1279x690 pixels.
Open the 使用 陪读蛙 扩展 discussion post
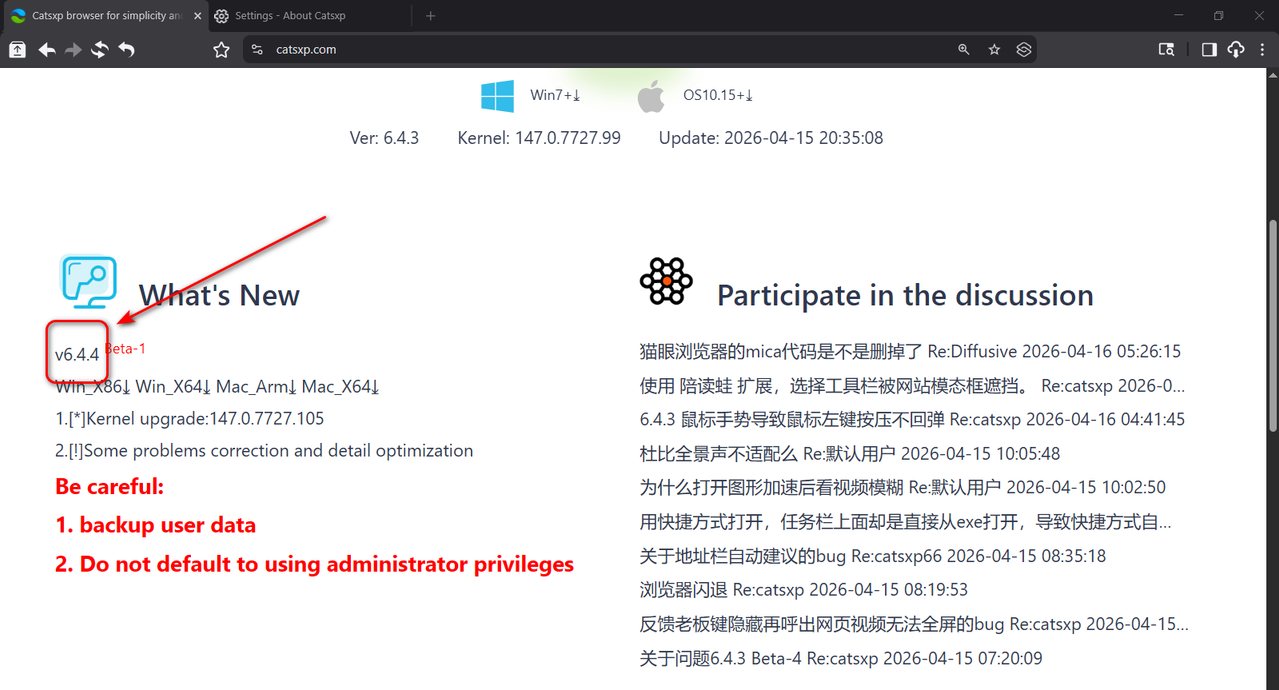coord(912,386)
